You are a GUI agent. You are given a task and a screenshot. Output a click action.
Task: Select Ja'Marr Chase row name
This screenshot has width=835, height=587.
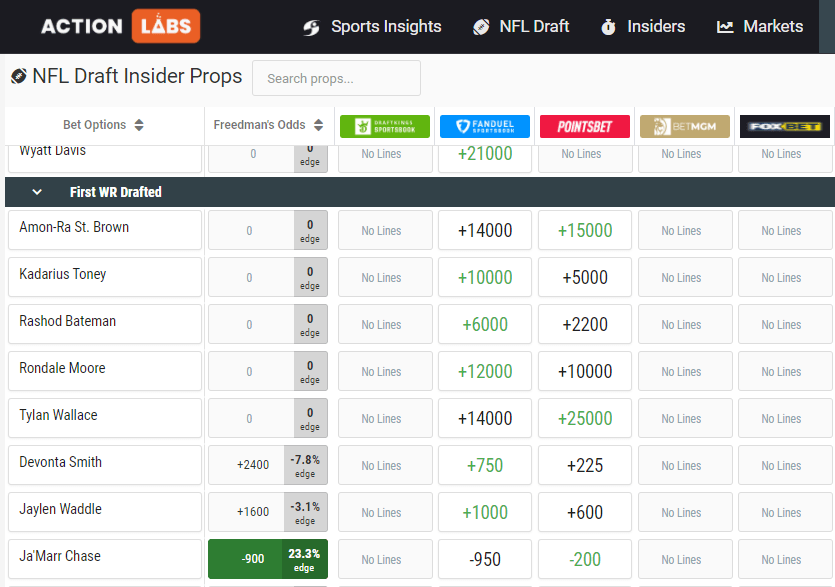coord(60,556)
